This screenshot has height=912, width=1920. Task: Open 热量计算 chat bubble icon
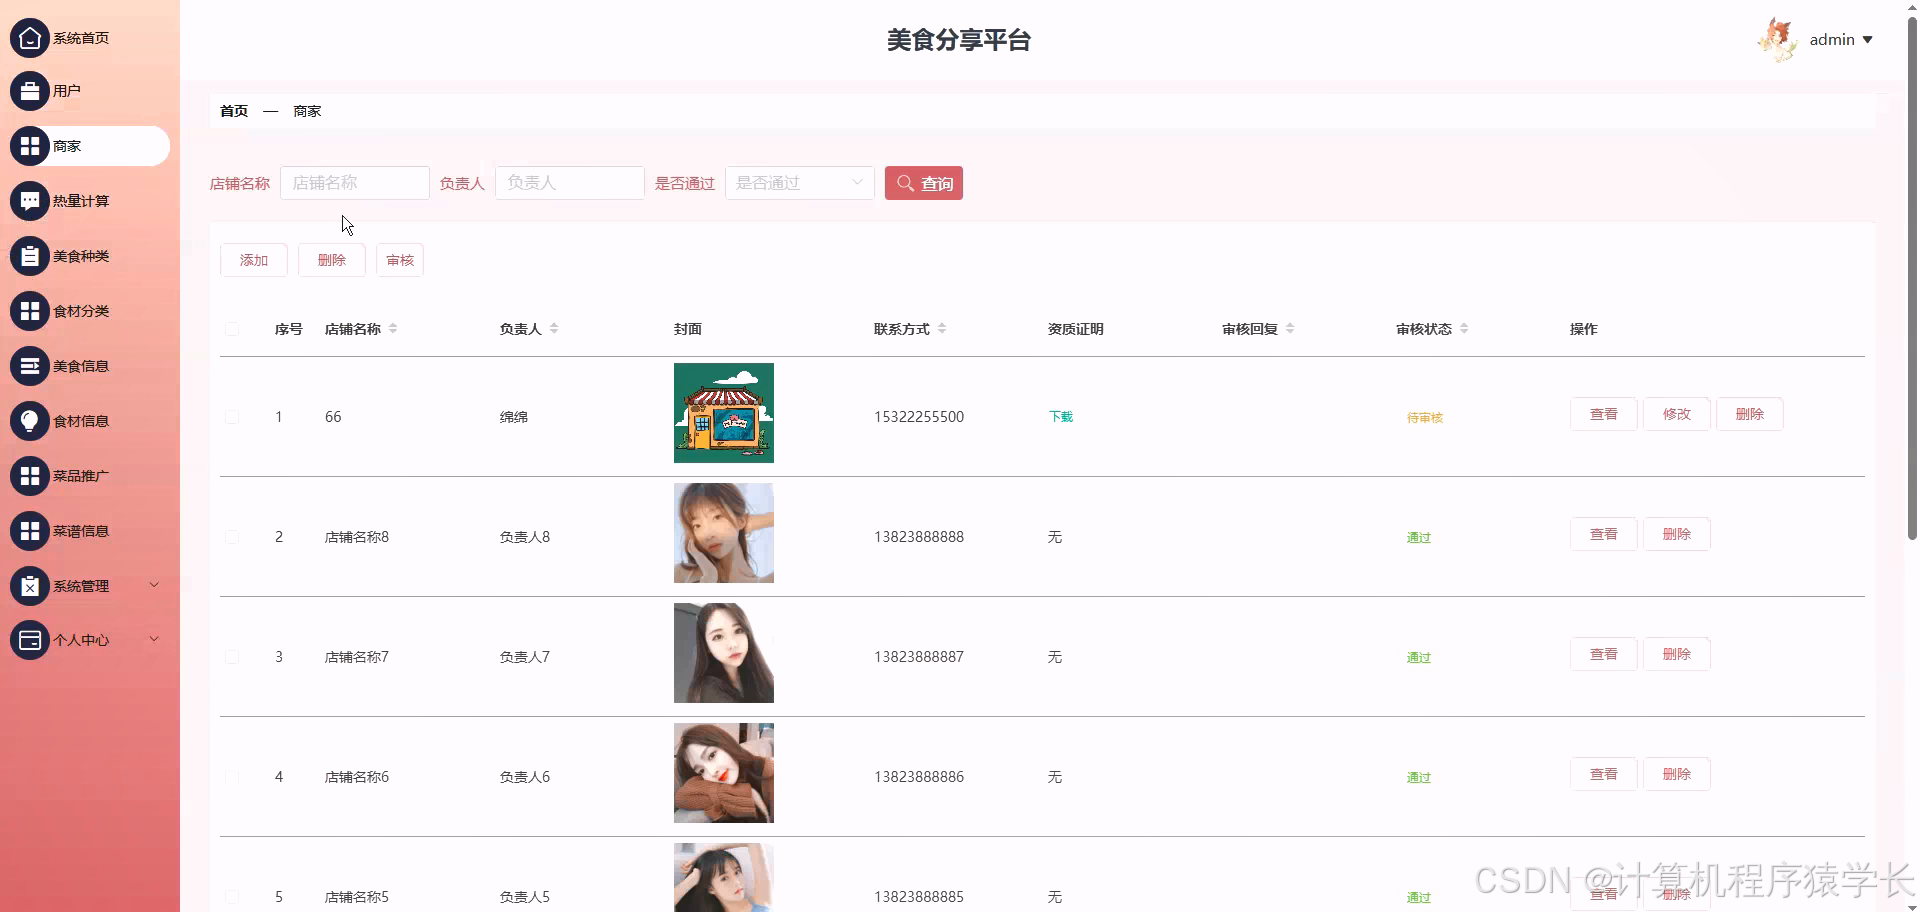point(30,201)
